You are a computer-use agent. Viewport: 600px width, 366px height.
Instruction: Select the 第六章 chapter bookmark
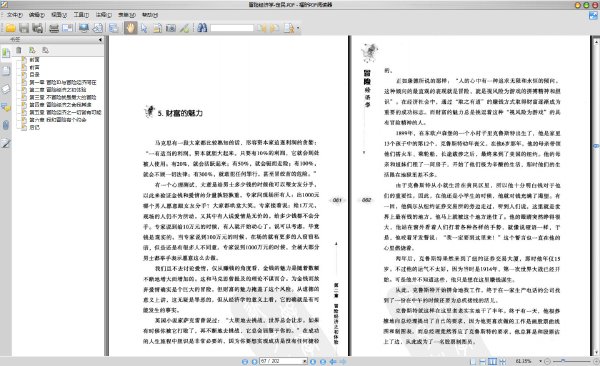[x=58, y=120]
